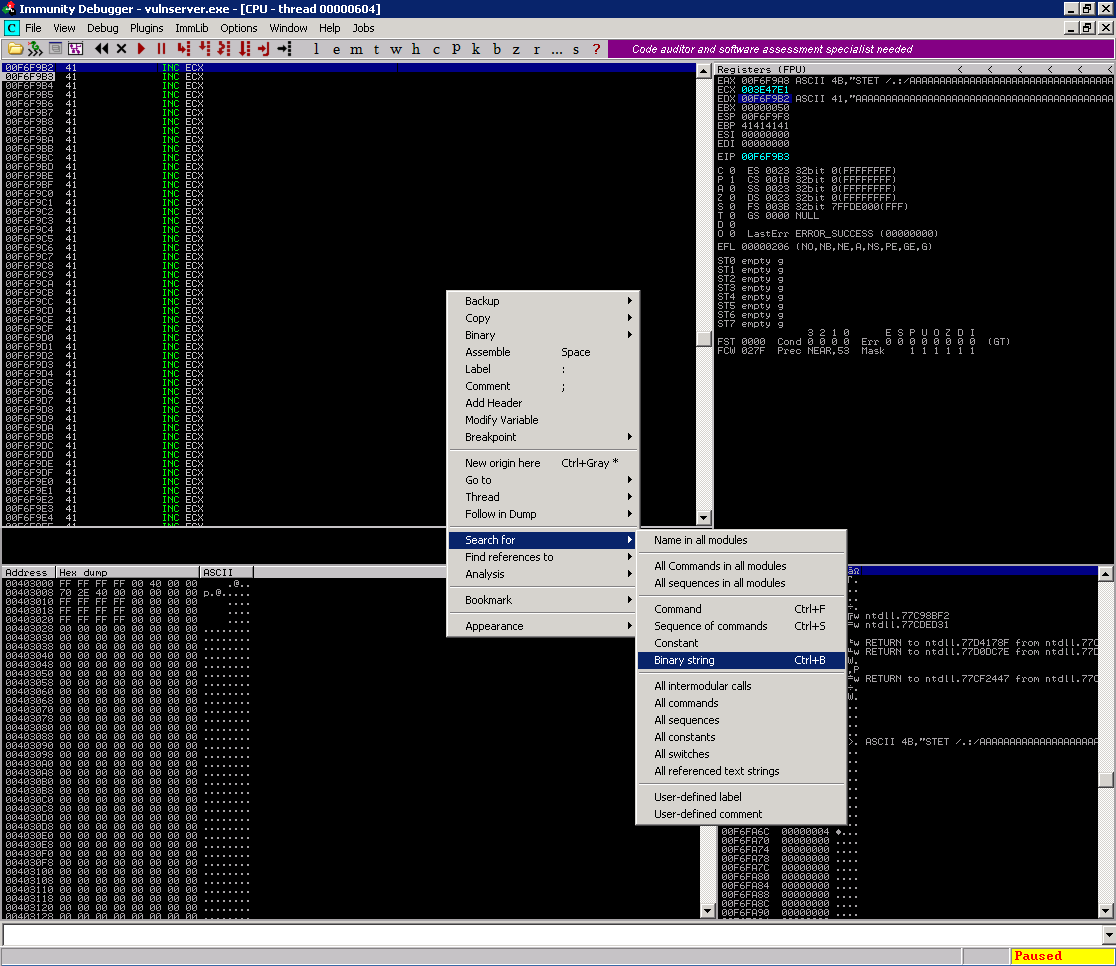Expand the Bookmark submenu
Screen dimensions: 1116x966
(x=543, y=600)
